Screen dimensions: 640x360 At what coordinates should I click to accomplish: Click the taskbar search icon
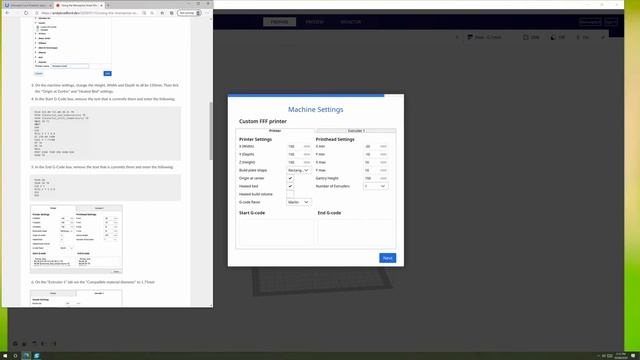(16, 356)
